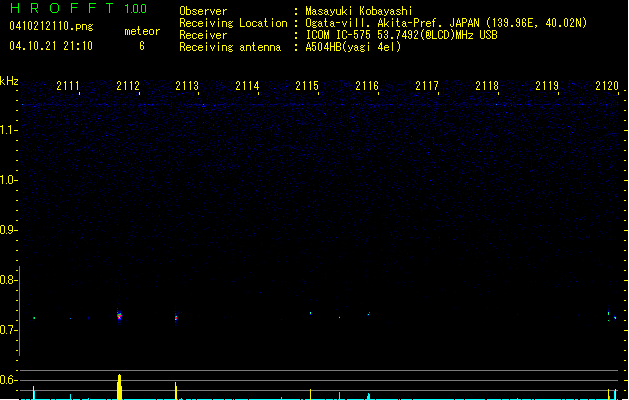Click the 2120 time marker
629x400 pixels.
(607, 86)
